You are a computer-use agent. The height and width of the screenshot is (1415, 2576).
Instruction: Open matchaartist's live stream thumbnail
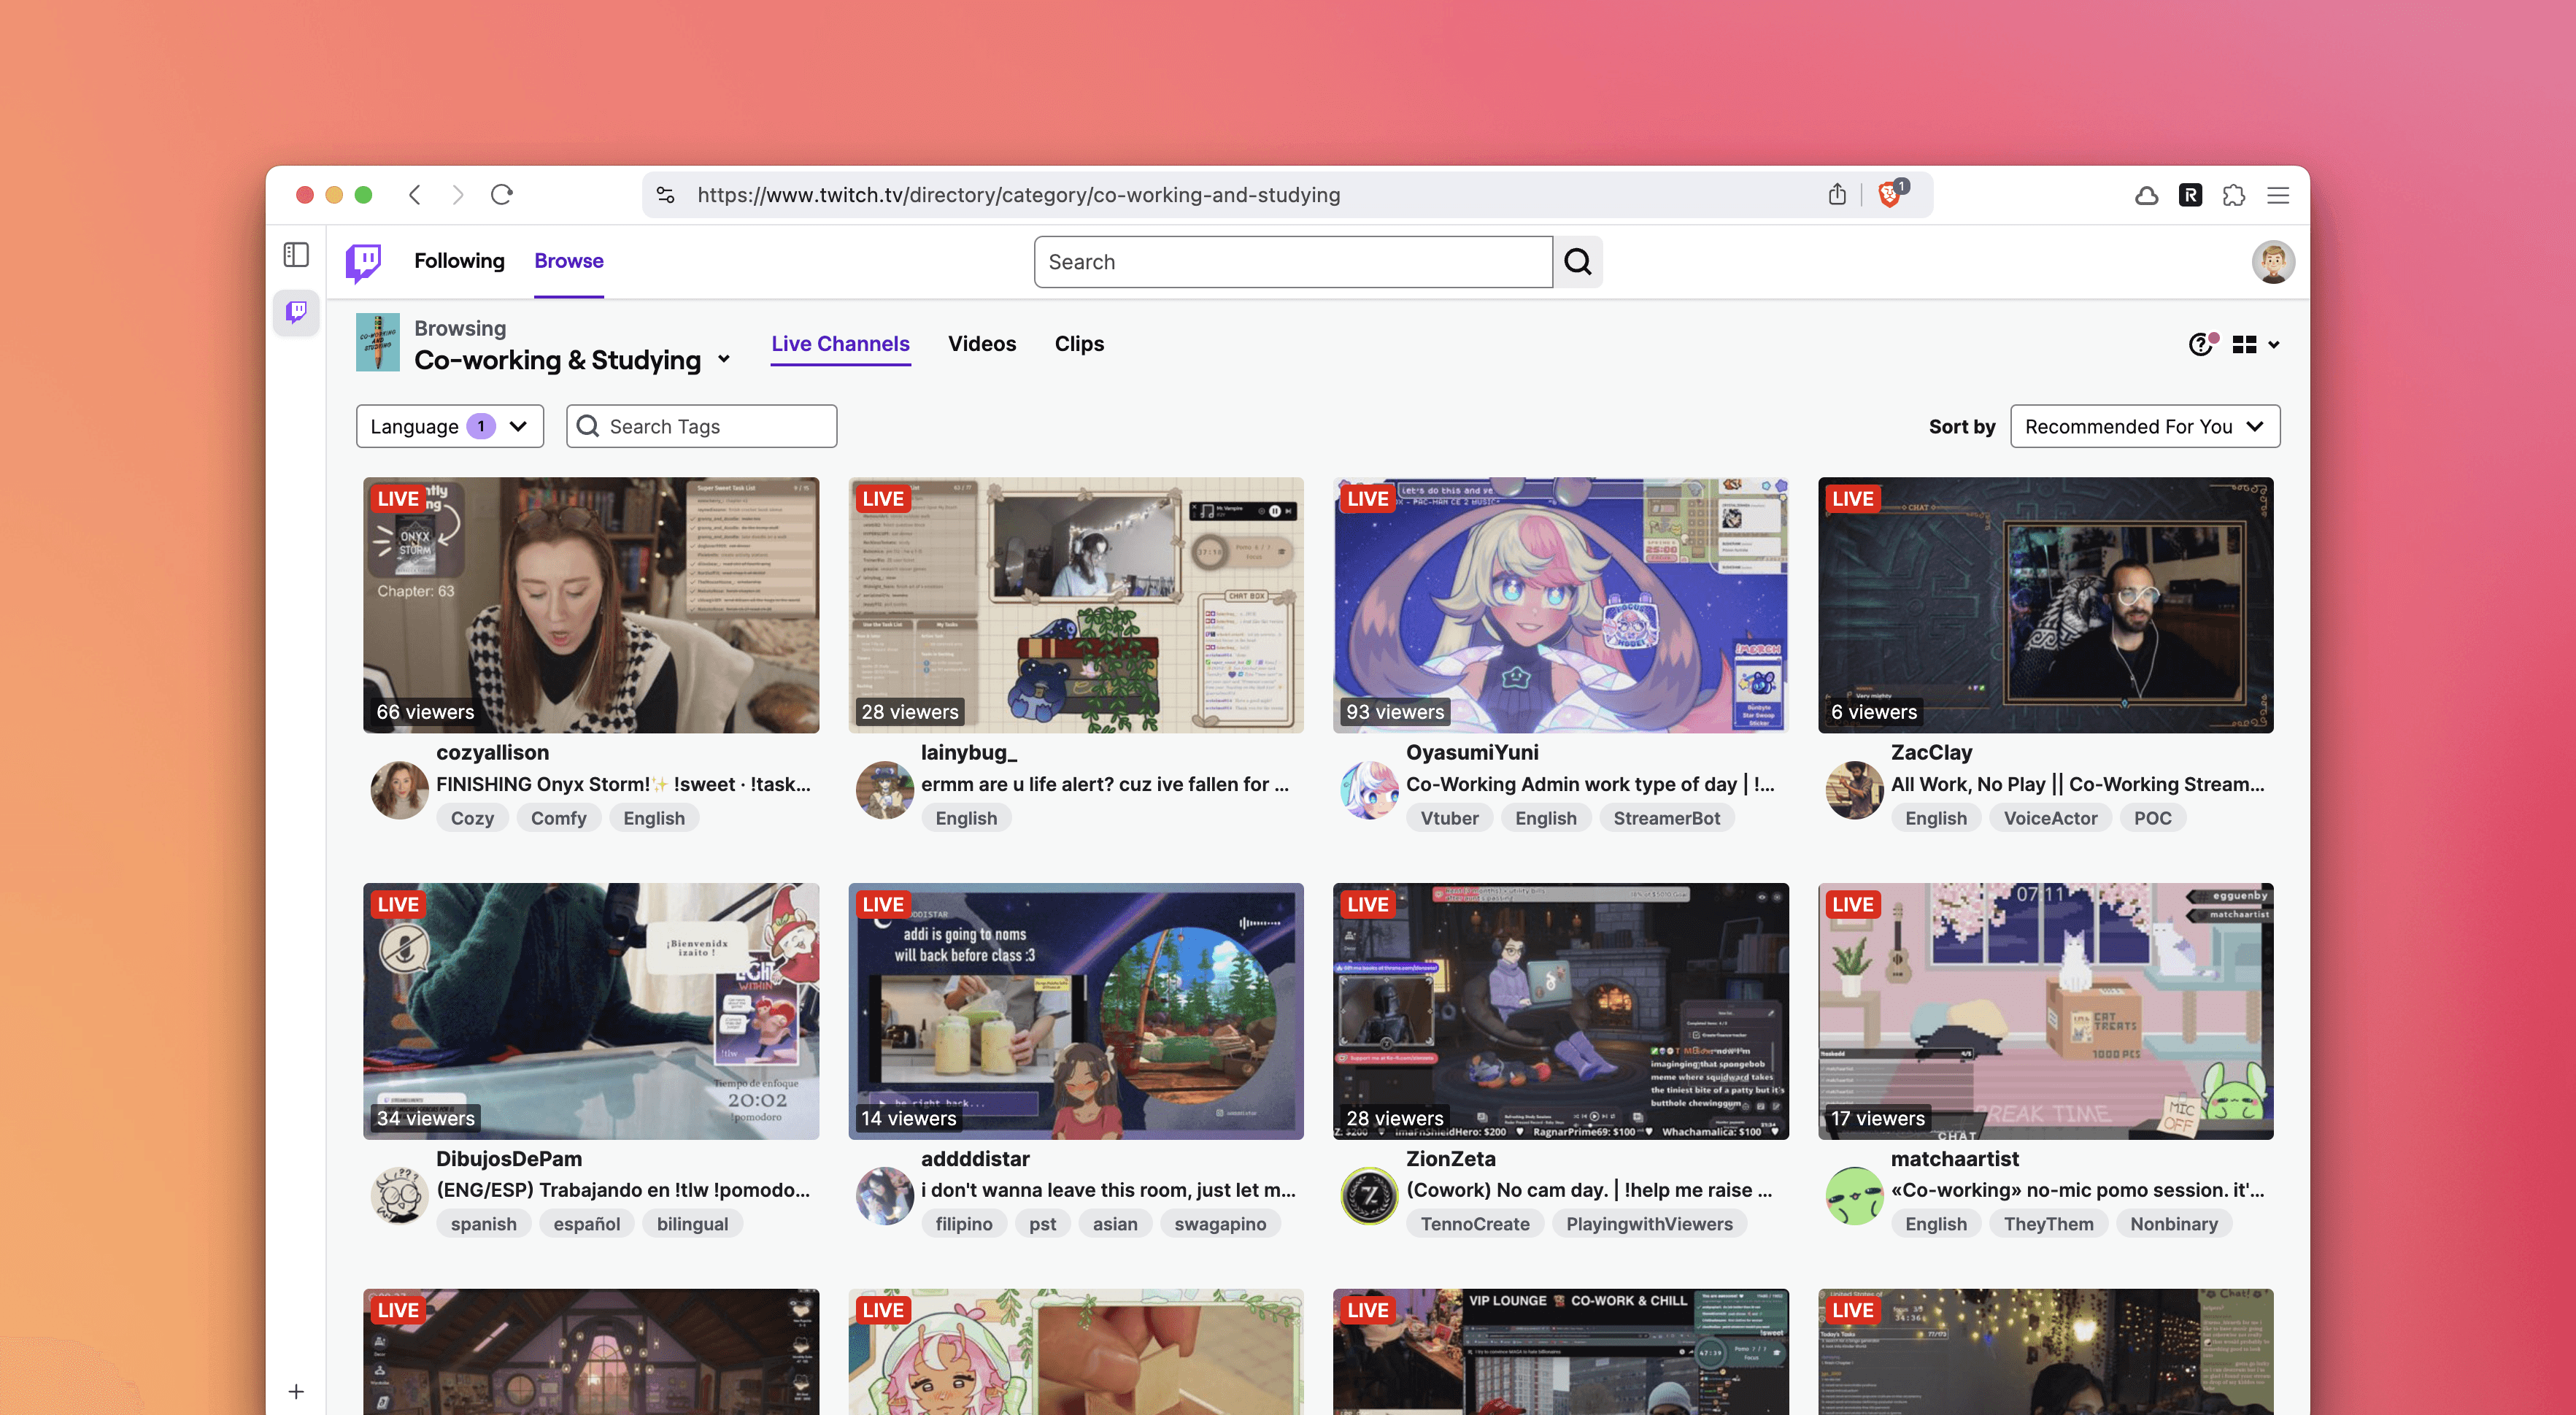[x=2046, y=1011]
